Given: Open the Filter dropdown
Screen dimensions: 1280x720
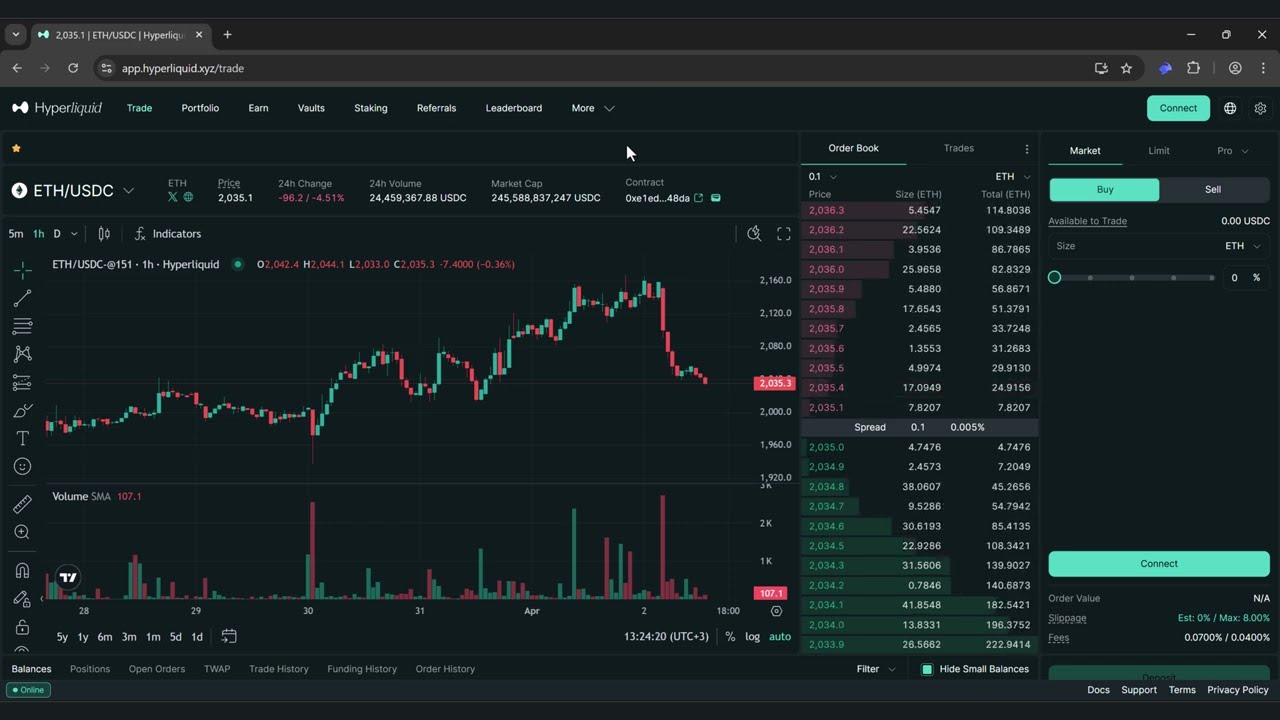Looking at the screenshot, I should [876, 669].
